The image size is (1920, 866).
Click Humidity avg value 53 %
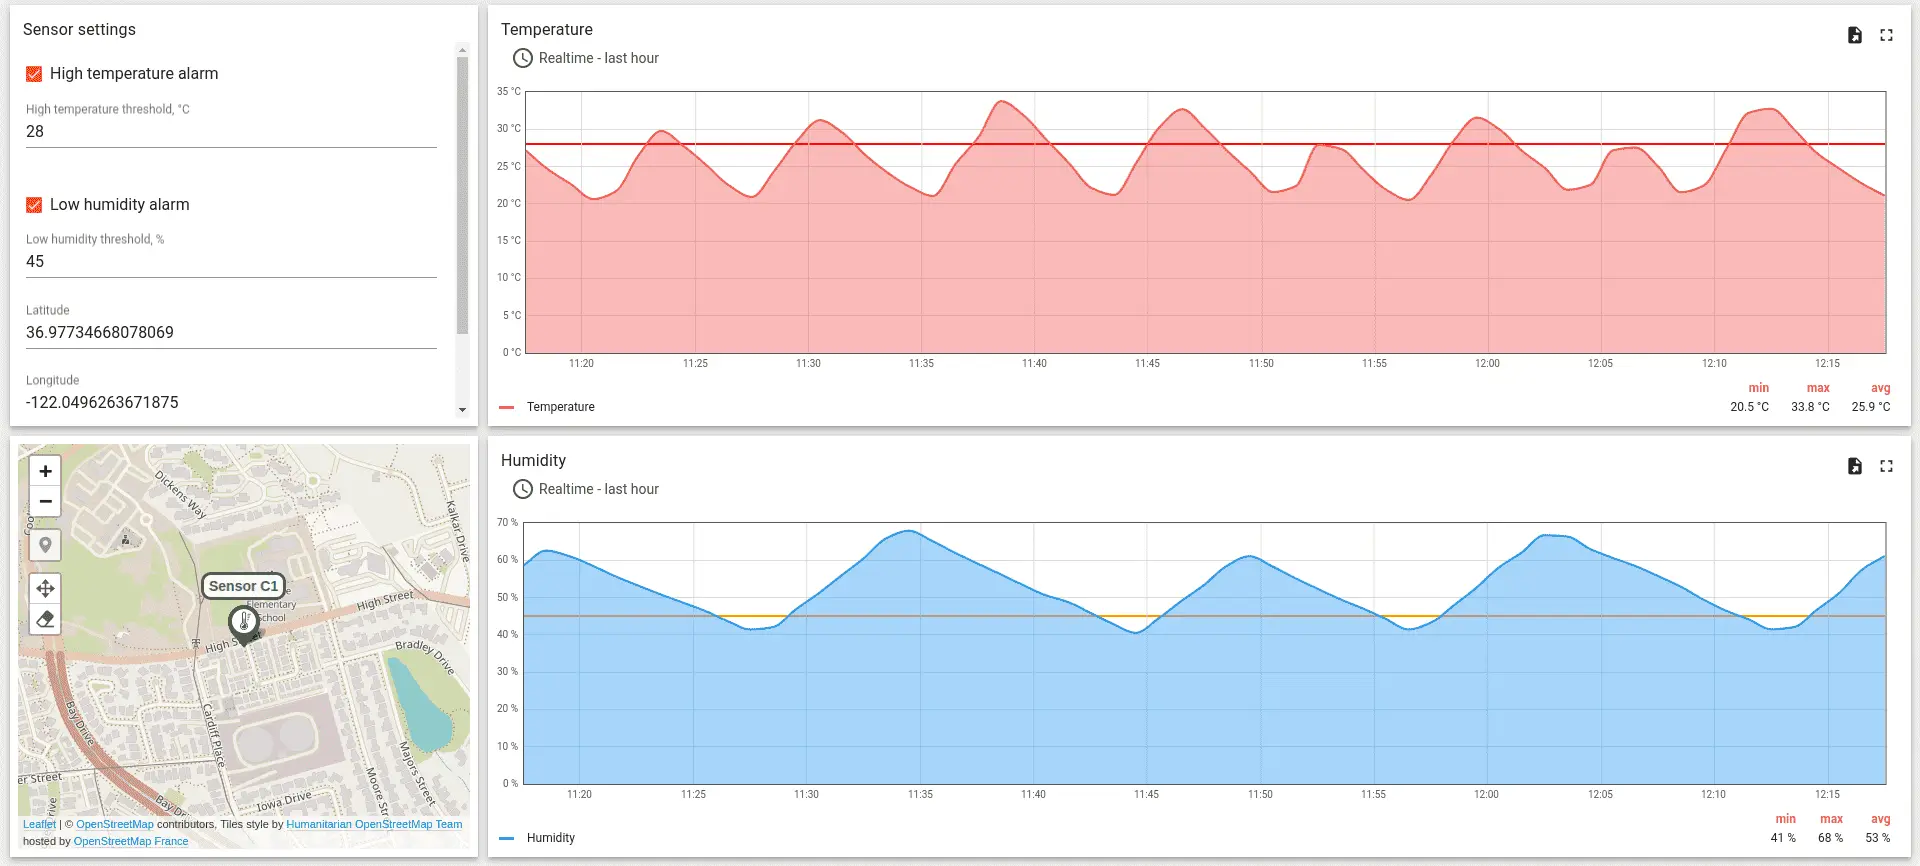coord(1878,838)
